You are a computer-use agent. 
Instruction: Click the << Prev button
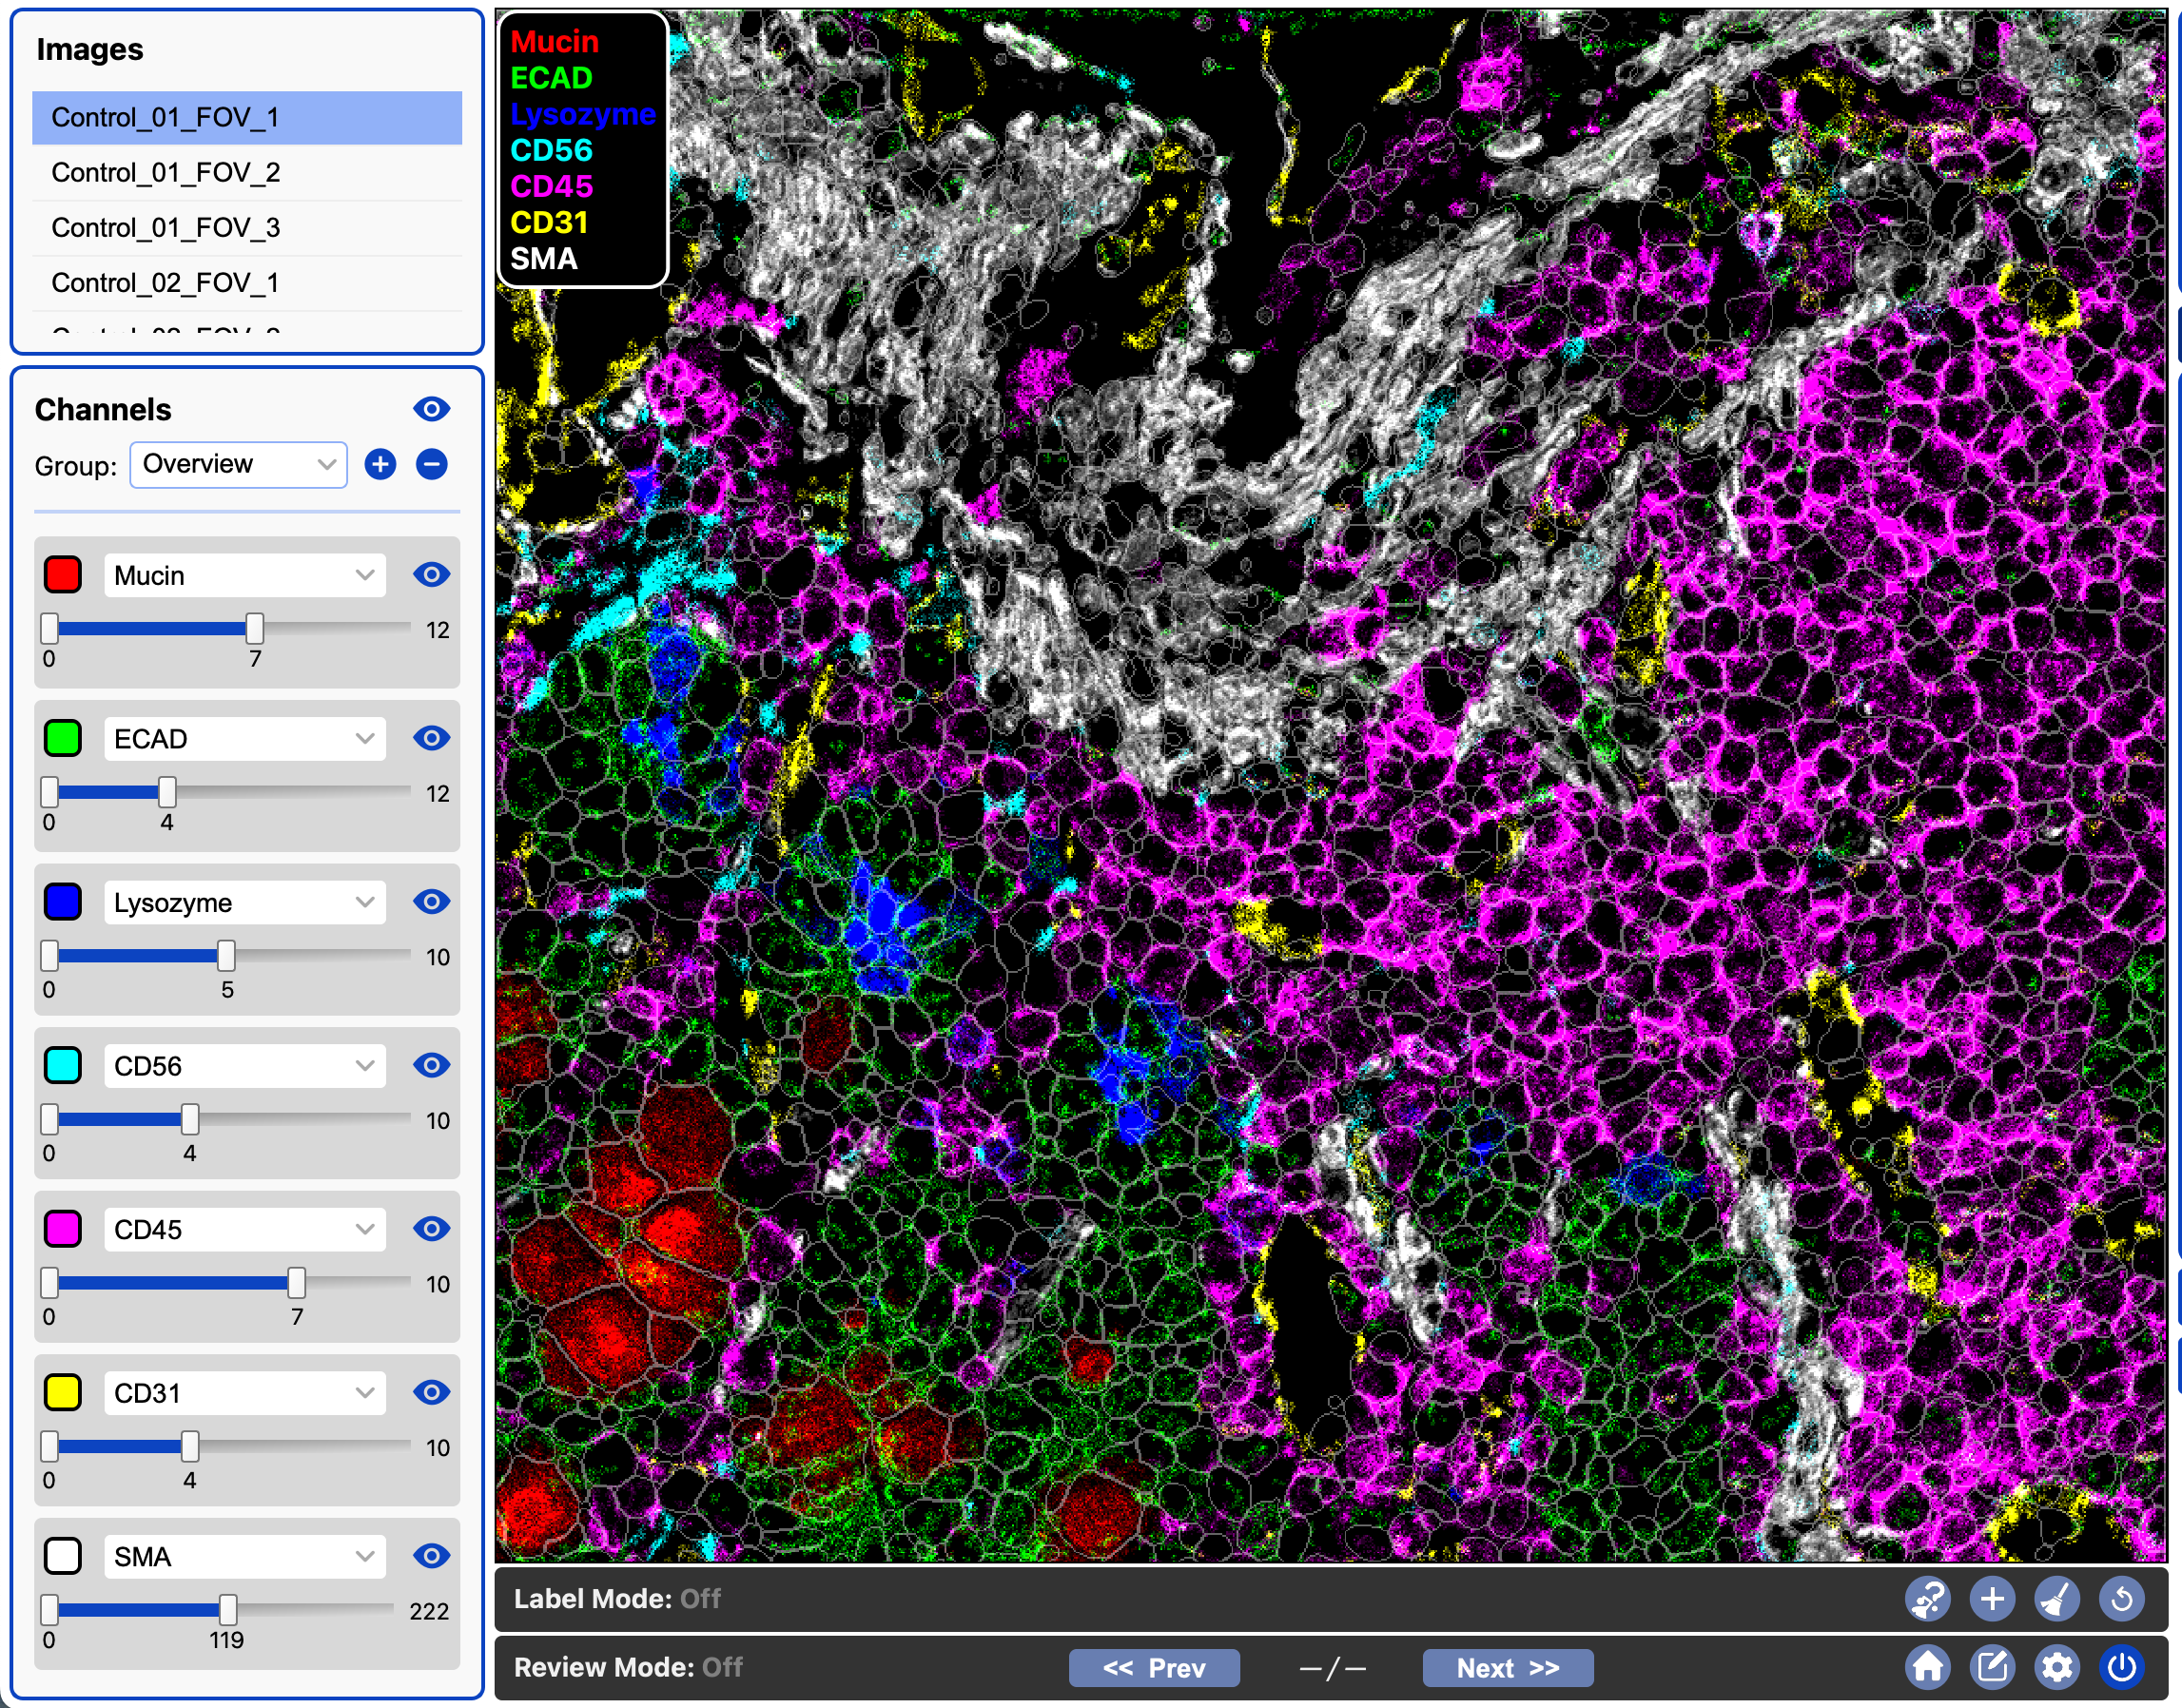pyautogui.click(x=1153, y=1668)
